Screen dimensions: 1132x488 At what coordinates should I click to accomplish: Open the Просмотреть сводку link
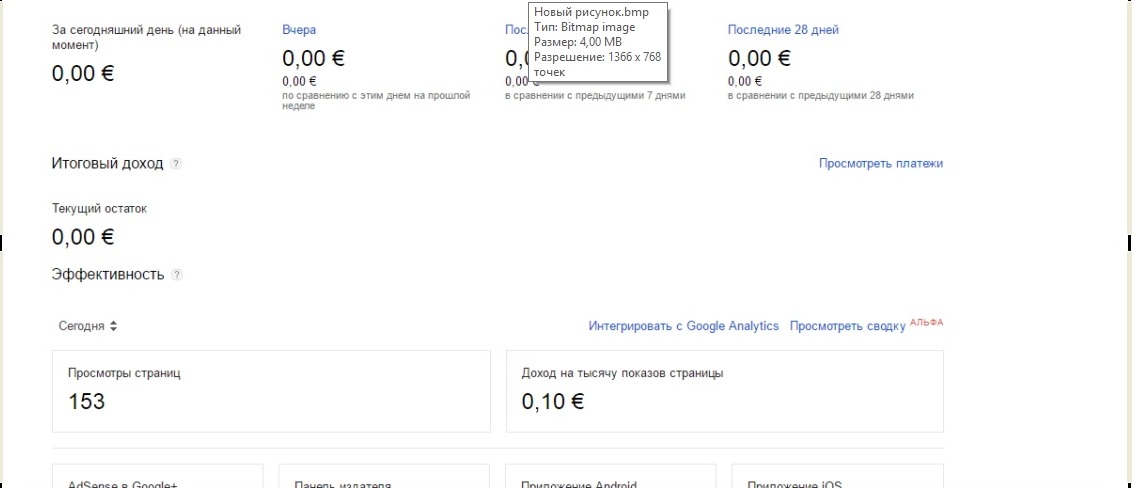tap(847, 326)
